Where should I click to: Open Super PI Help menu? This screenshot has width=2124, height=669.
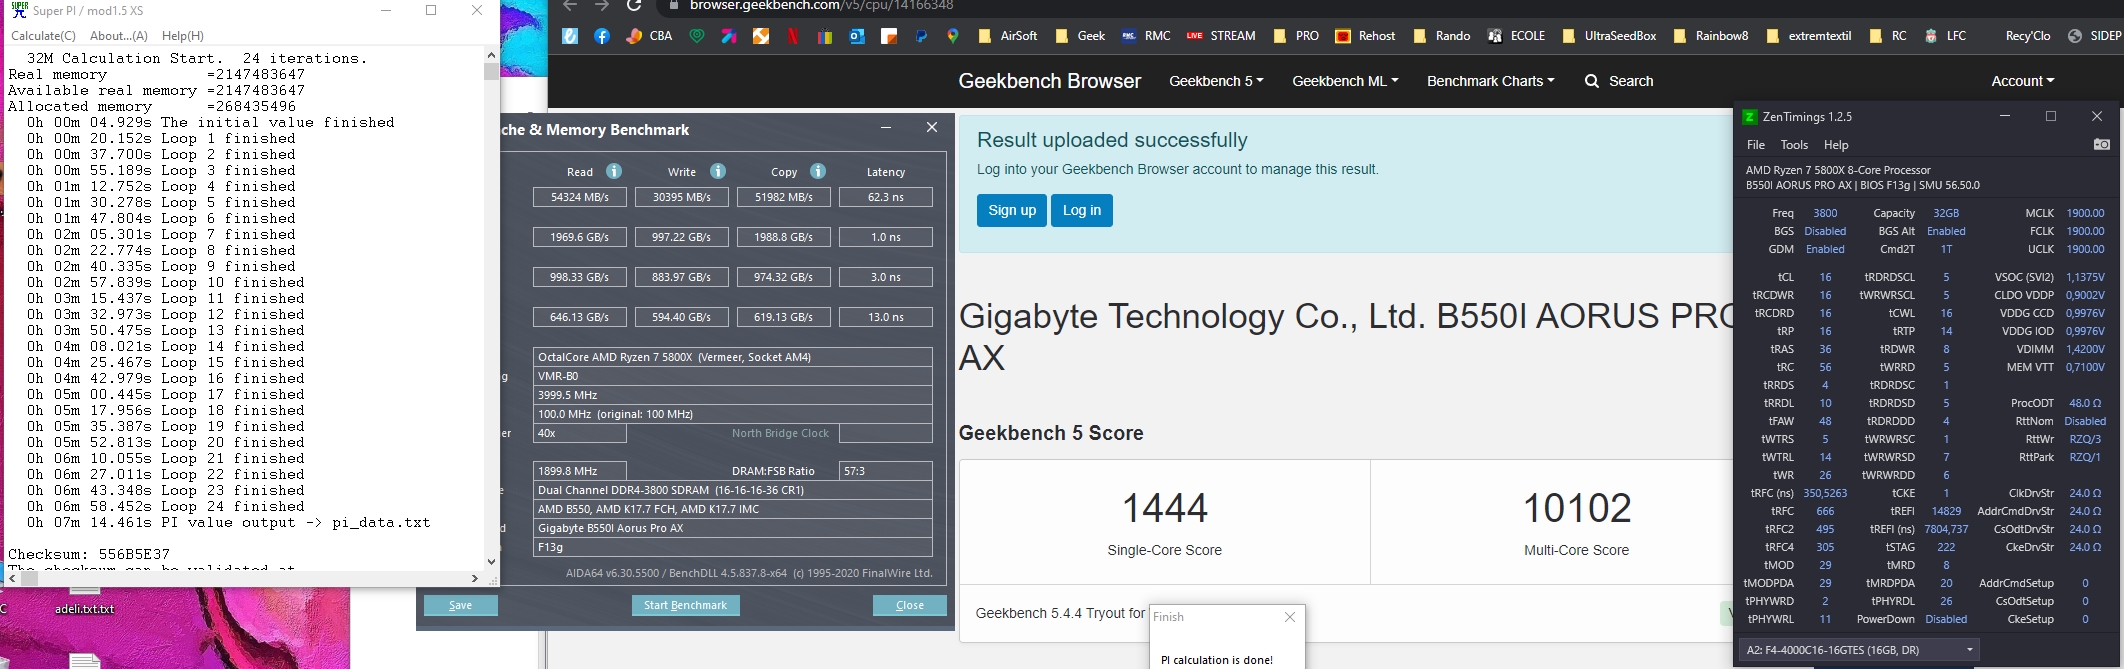click(x=183, y=36)
